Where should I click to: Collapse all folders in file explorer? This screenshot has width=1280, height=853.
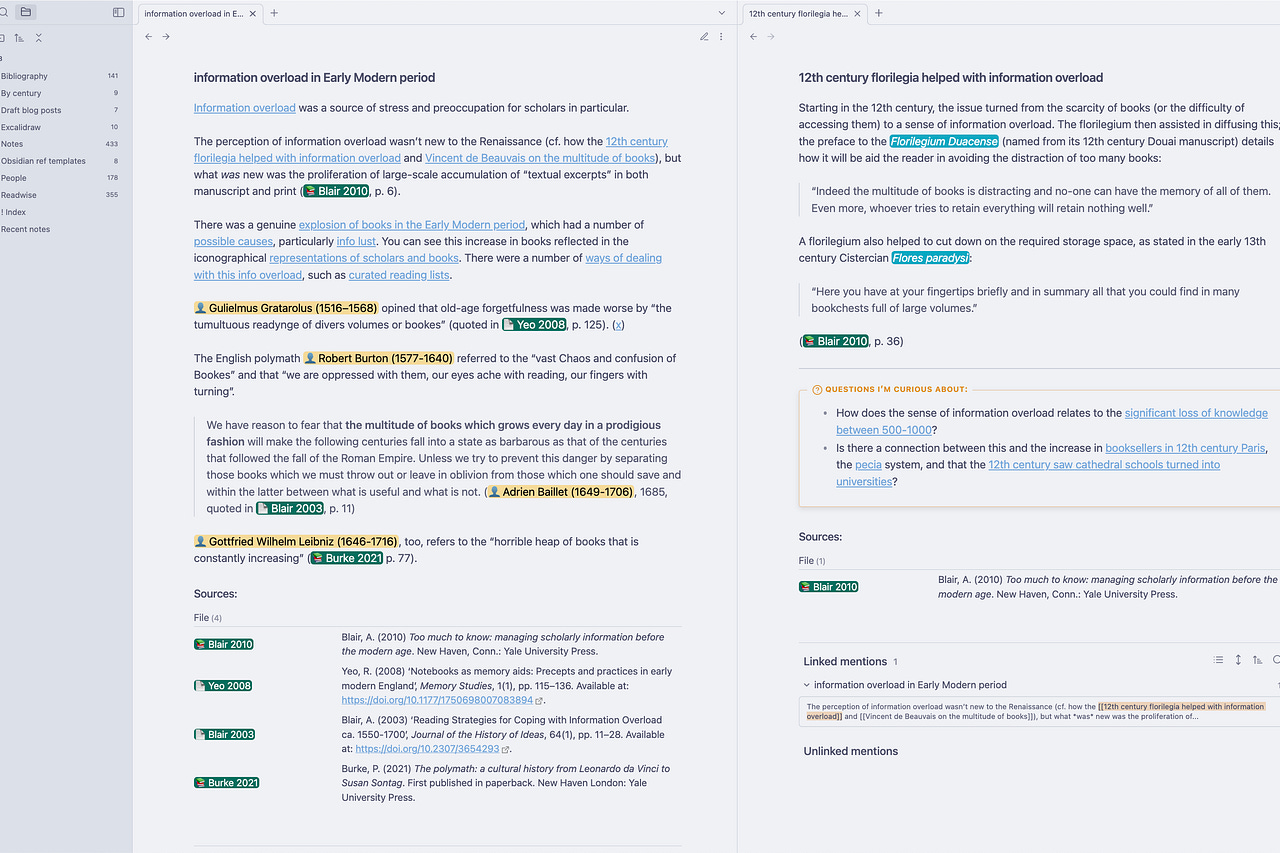38,37
